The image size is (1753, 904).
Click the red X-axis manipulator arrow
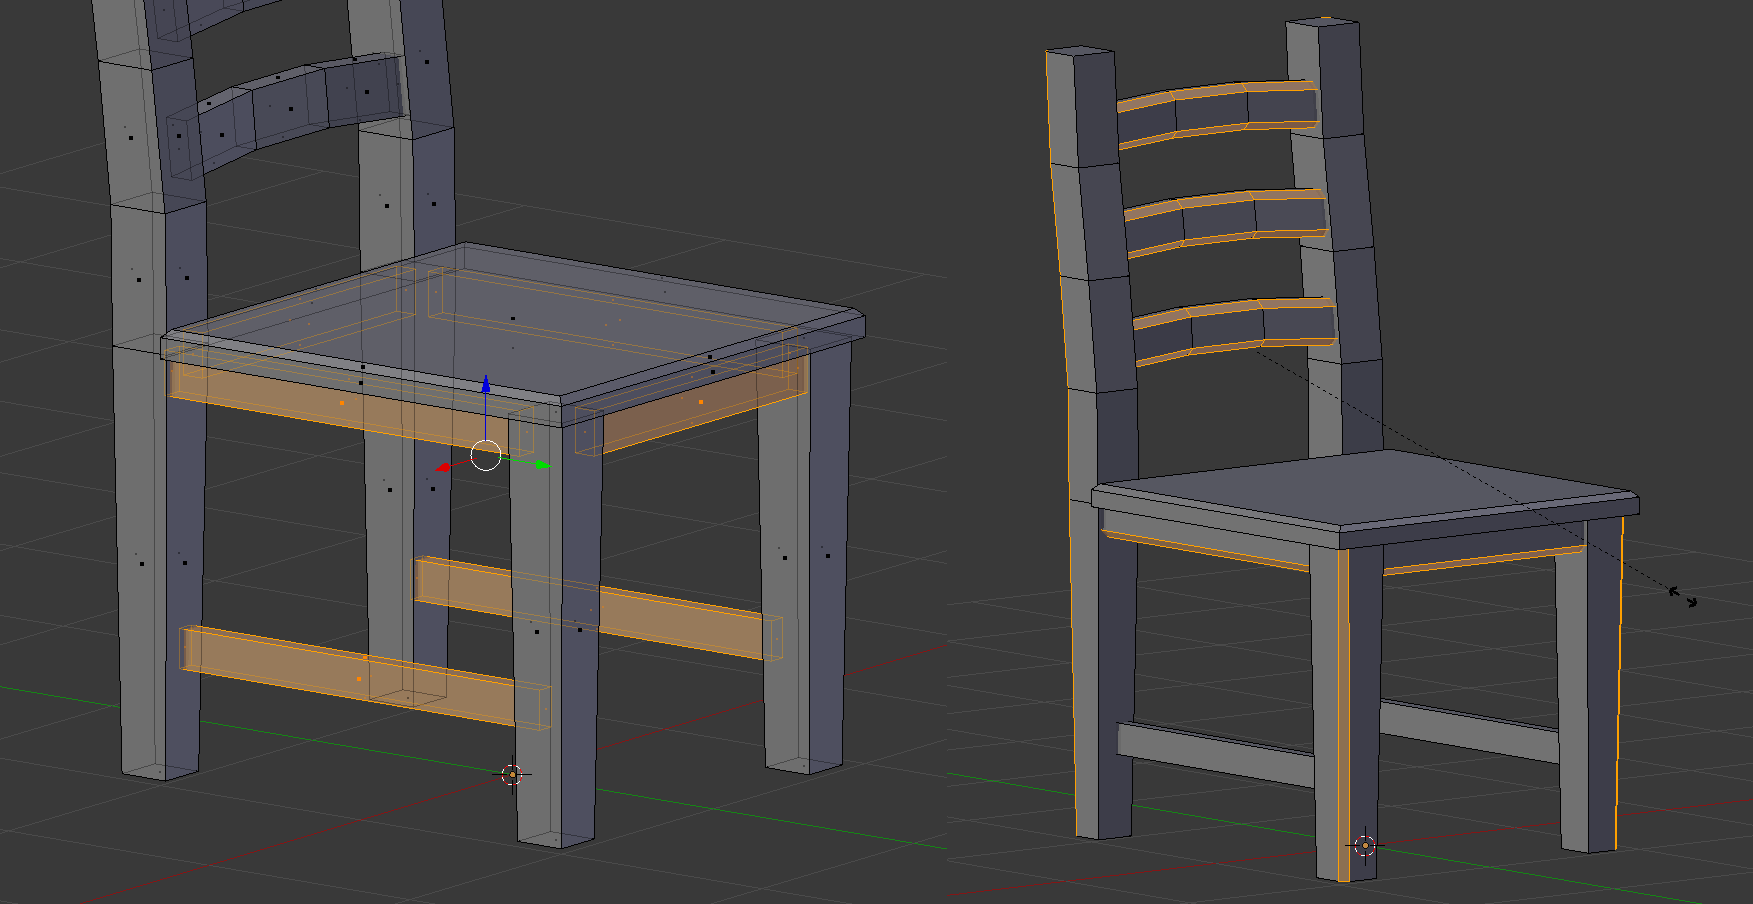[x=443, y=467]
